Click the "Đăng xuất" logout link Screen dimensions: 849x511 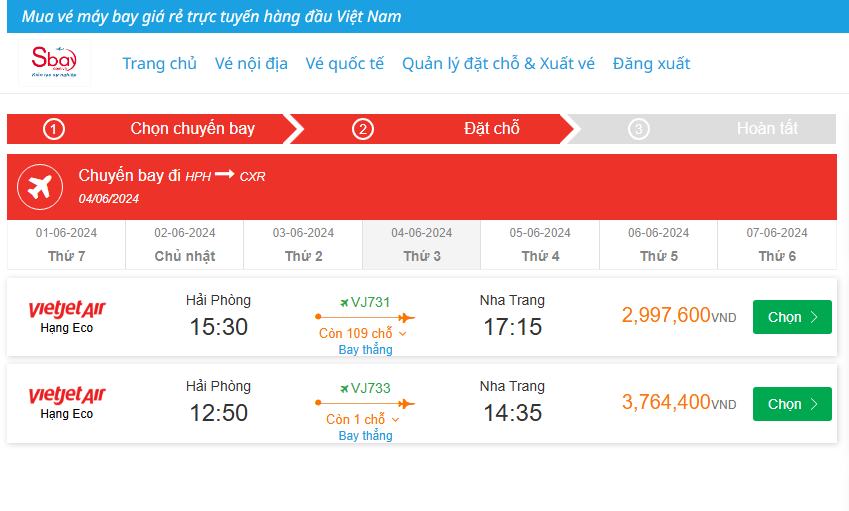pyautogui.click(x=652, y=64)
